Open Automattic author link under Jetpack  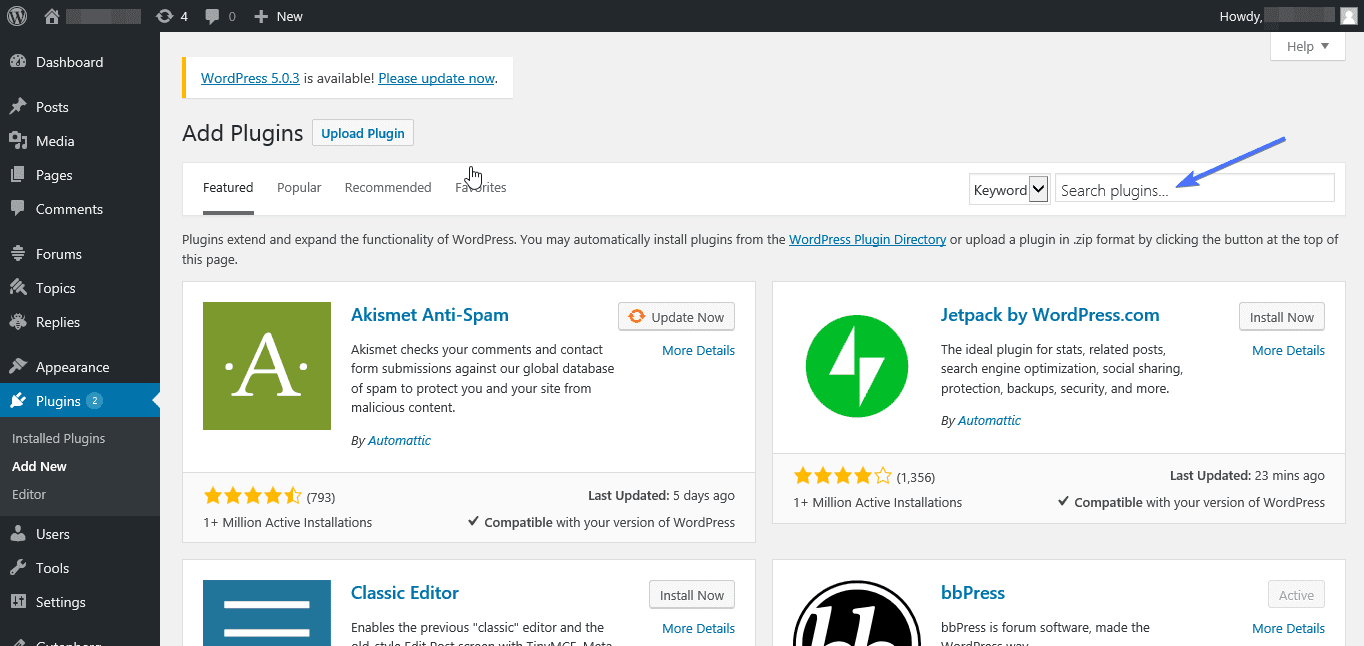coord(989,421)
